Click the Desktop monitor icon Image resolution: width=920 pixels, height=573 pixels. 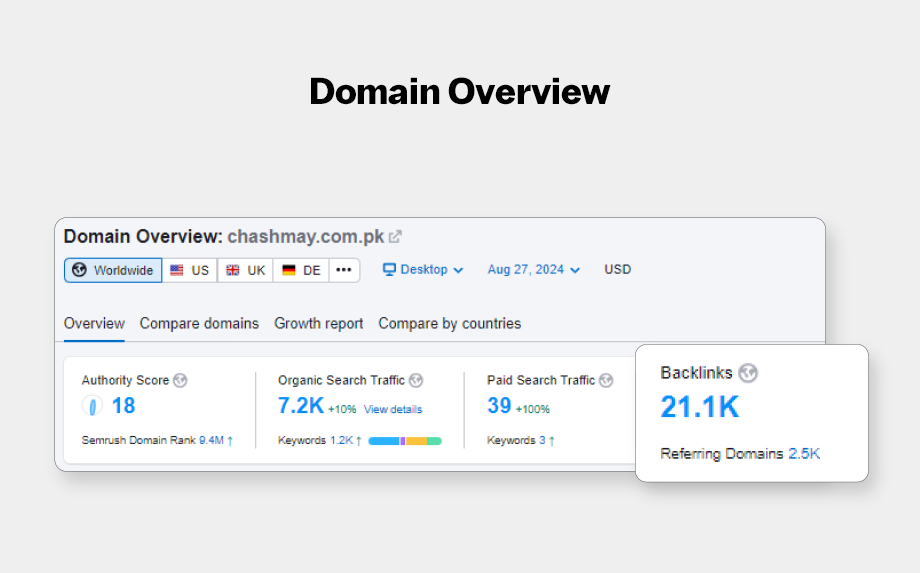pyautogui.click(x=390, y=270)
